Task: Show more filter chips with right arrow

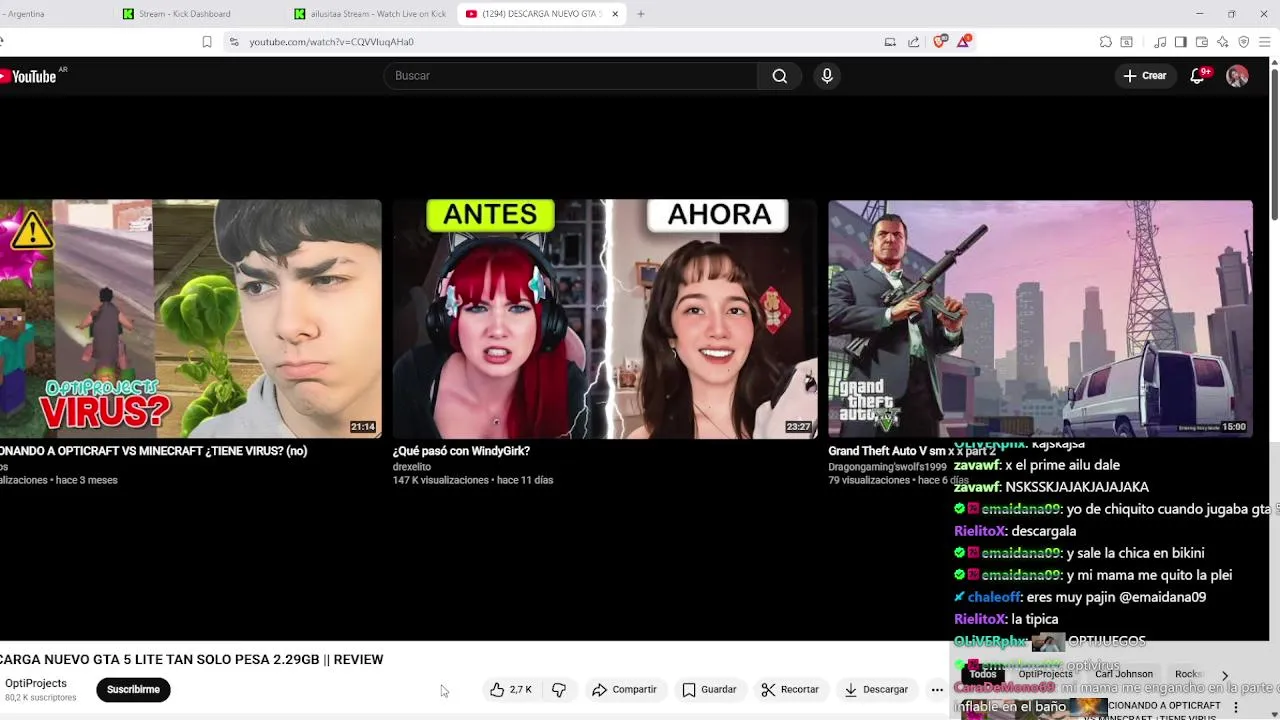Action: 1225,676
